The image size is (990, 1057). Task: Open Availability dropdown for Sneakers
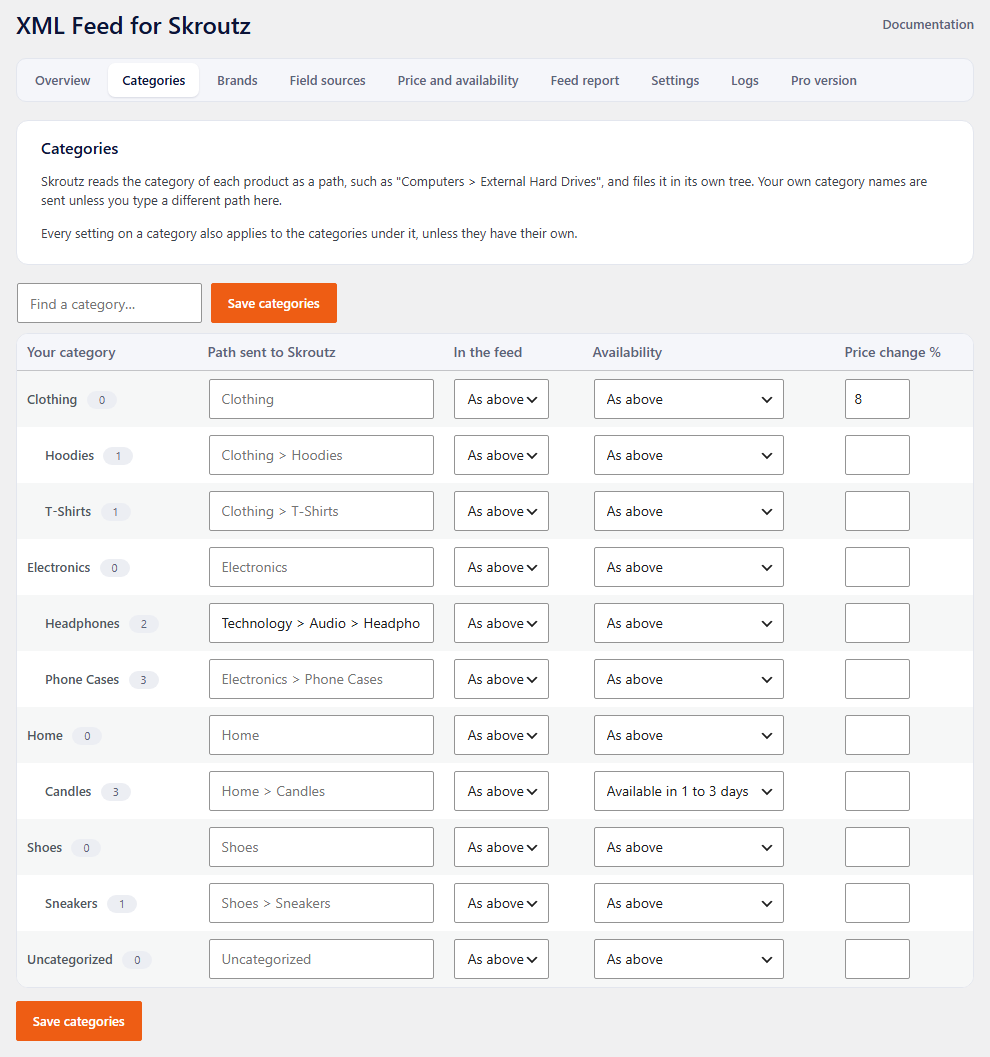pyautogui.click(x=689, y=903)
